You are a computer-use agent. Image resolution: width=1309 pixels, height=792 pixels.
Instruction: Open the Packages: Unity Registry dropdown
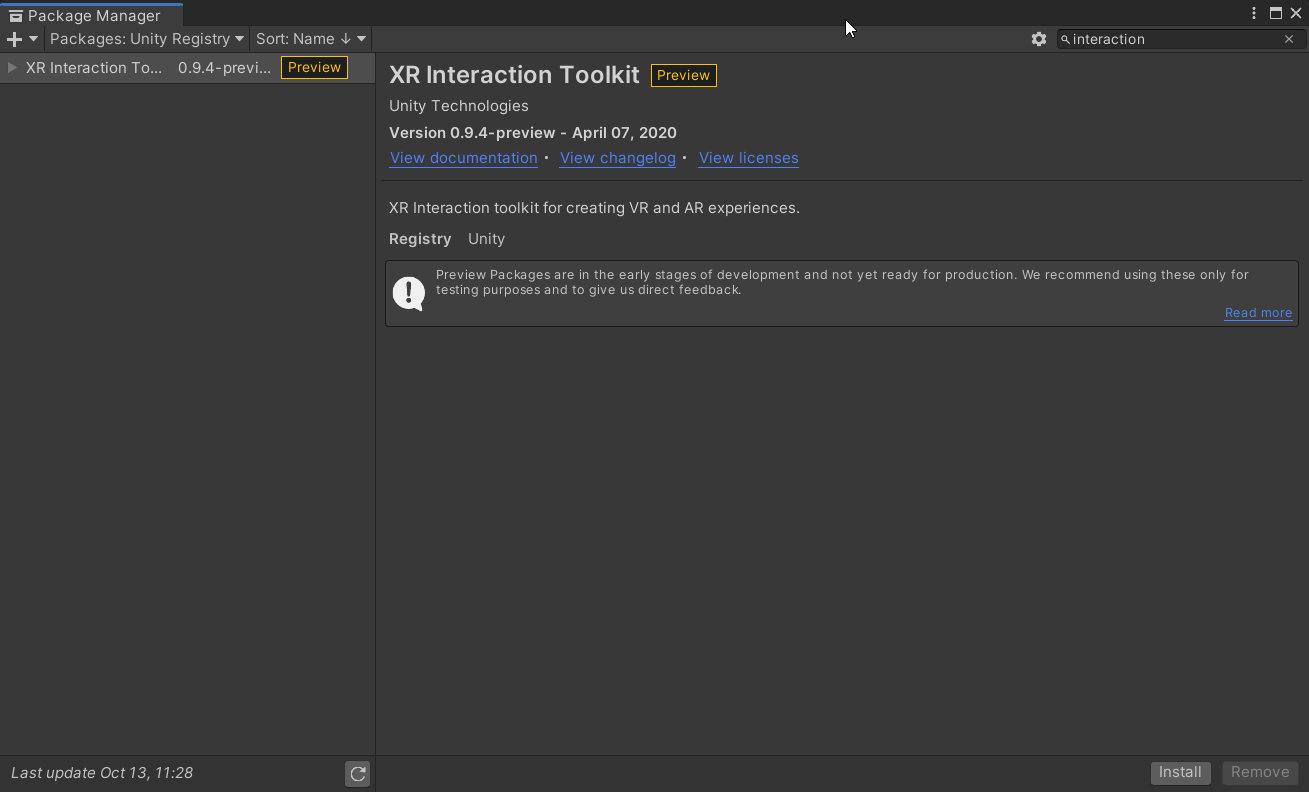point(147,39)
